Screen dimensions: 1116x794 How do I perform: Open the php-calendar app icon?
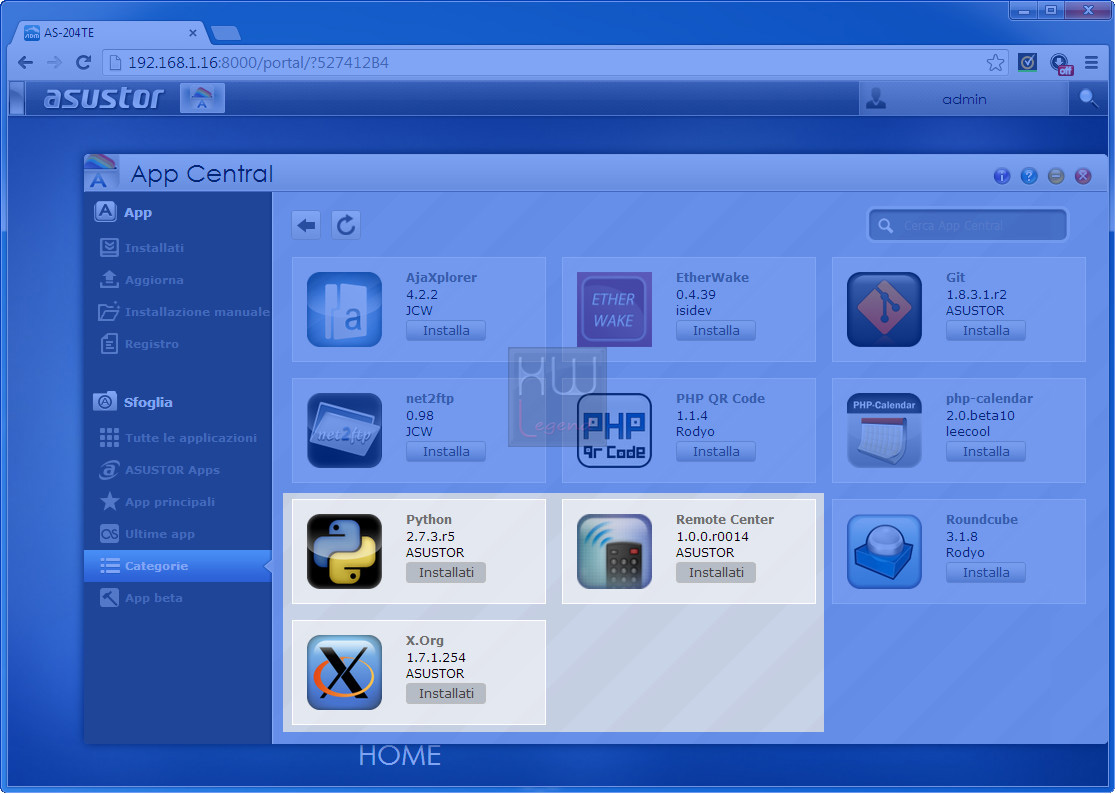click(x=884, y=430)
